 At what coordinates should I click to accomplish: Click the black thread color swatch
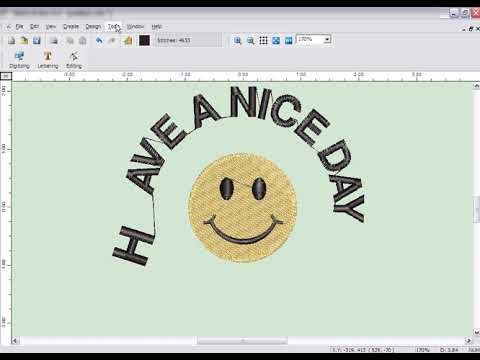pos(144,41)
